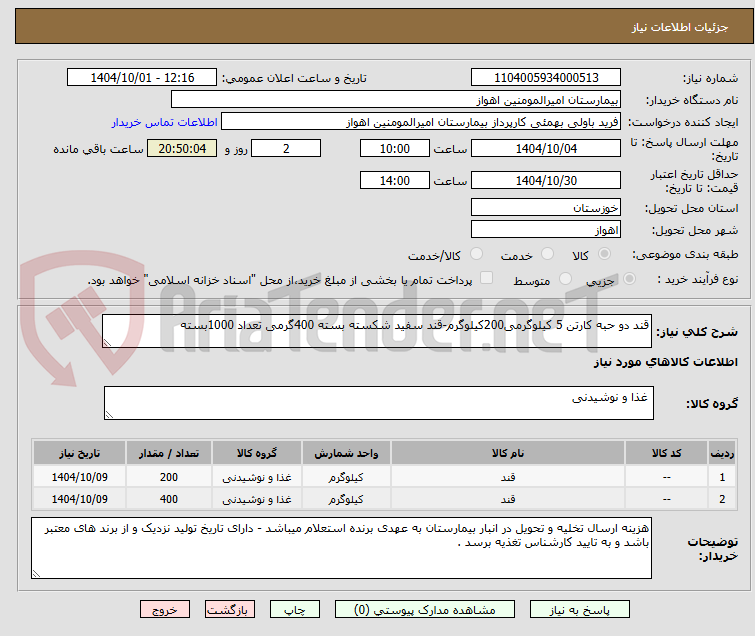Click the province field خوزستان

point(546,208)
